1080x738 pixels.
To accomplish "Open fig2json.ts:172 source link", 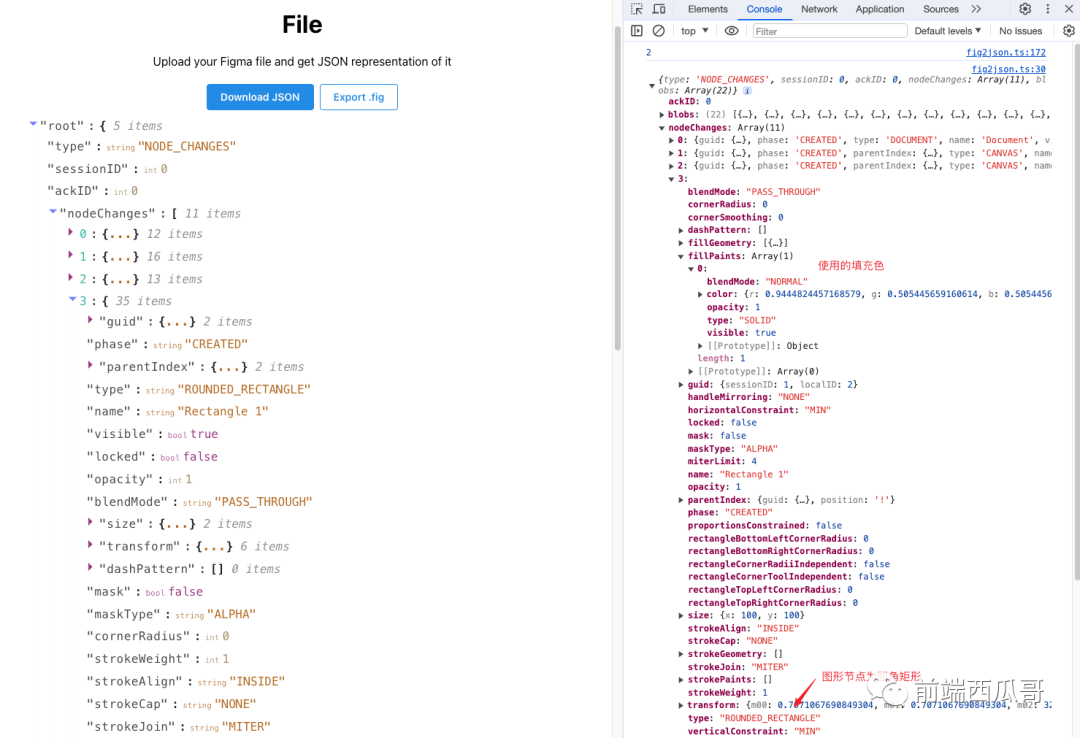I will (1006, 52).
